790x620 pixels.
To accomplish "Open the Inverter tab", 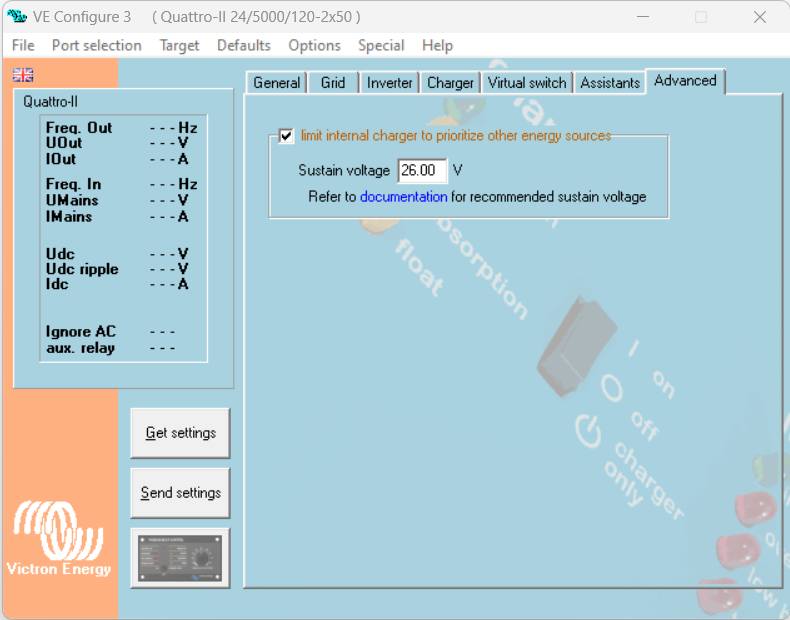I will coord(389,83).
